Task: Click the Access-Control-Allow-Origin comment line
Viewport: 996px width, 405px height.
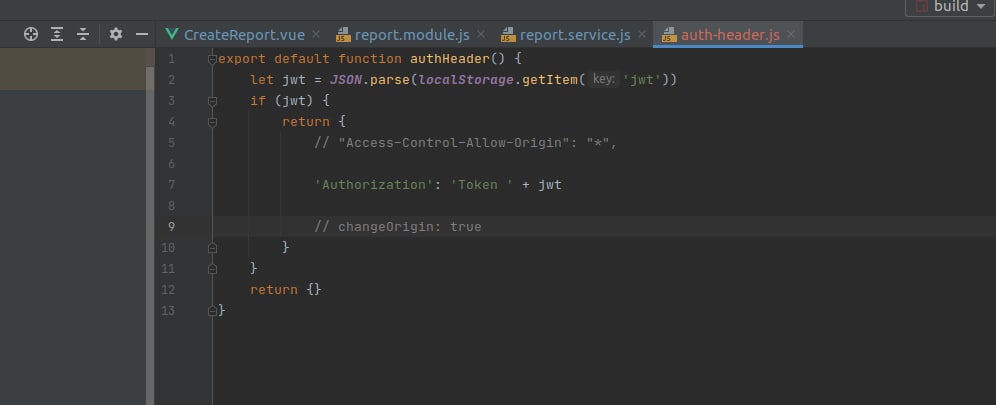Action: coord(466,143)
